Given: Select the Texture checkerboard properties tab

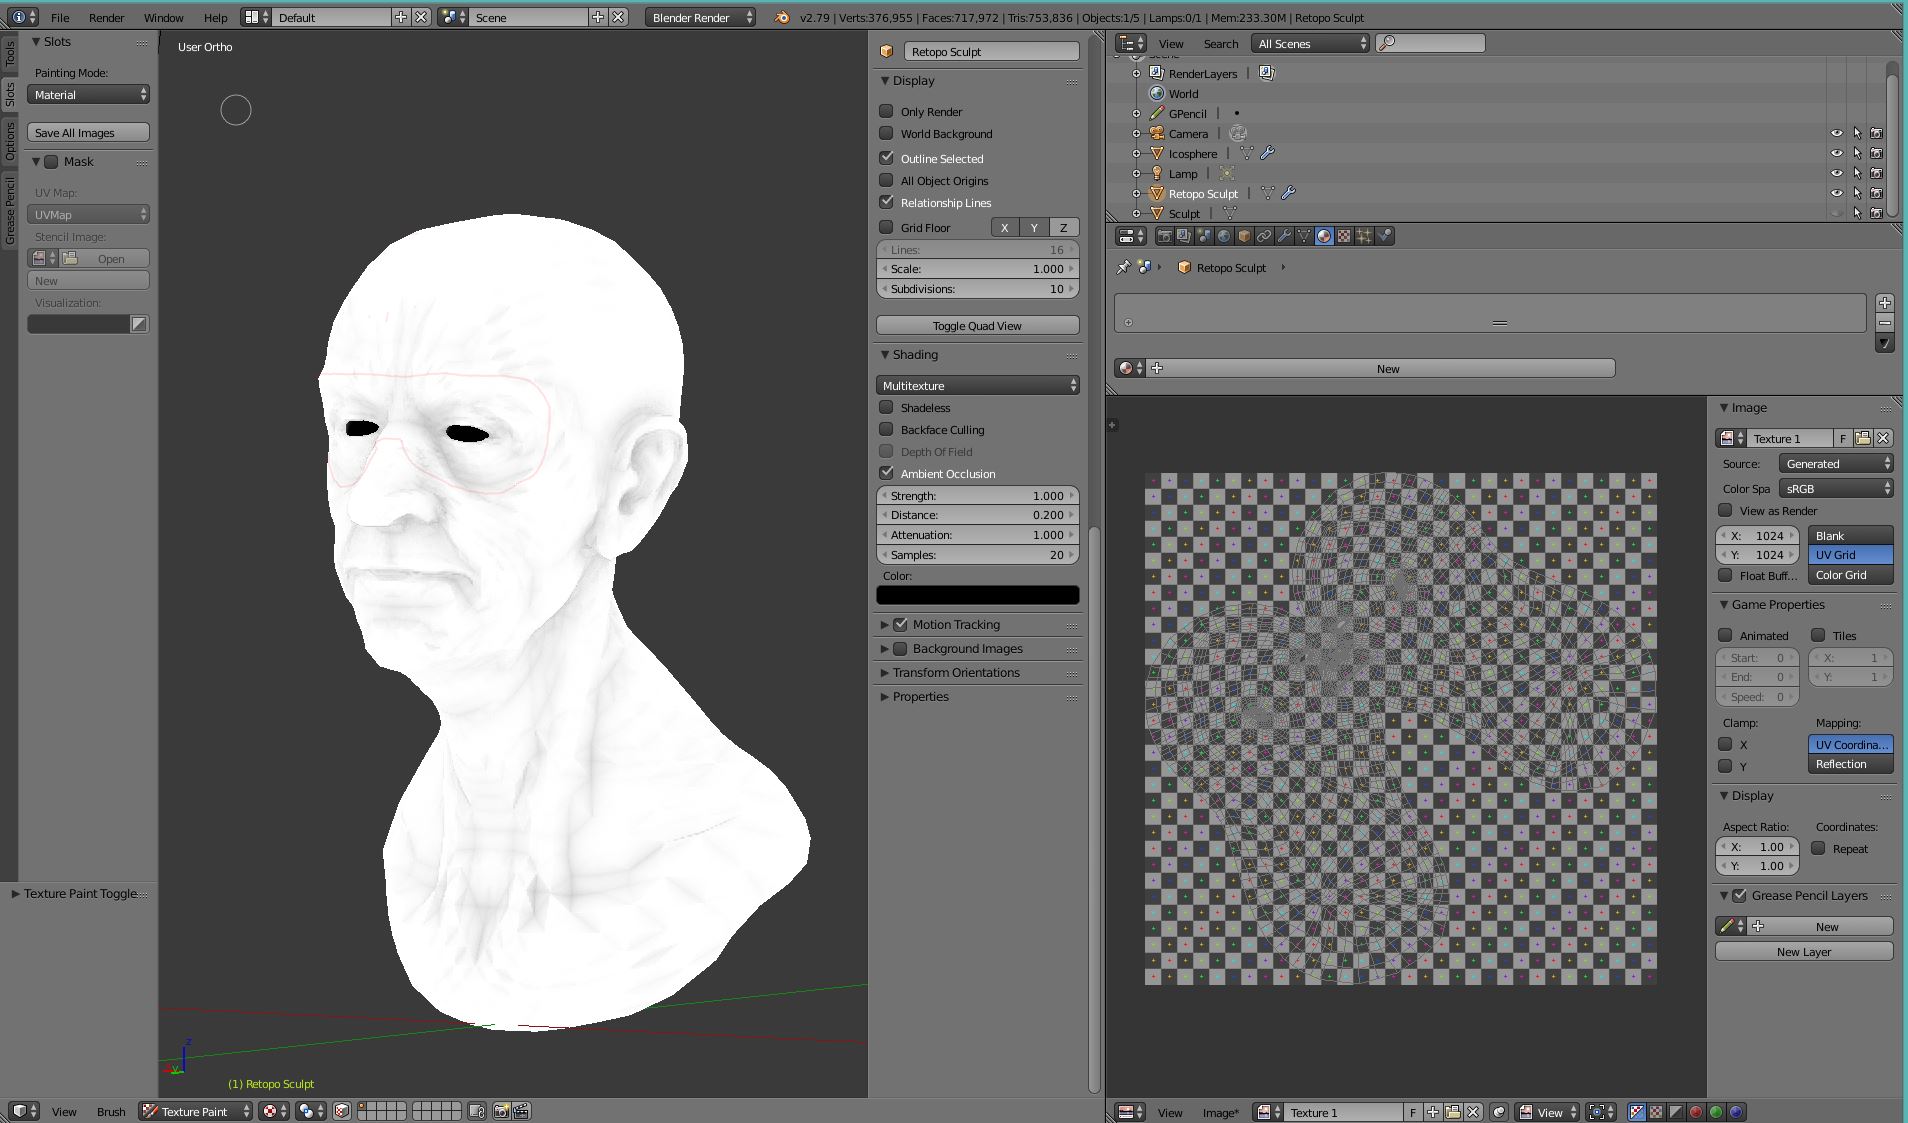Looking at the screenshot, I should [1344, 236].
